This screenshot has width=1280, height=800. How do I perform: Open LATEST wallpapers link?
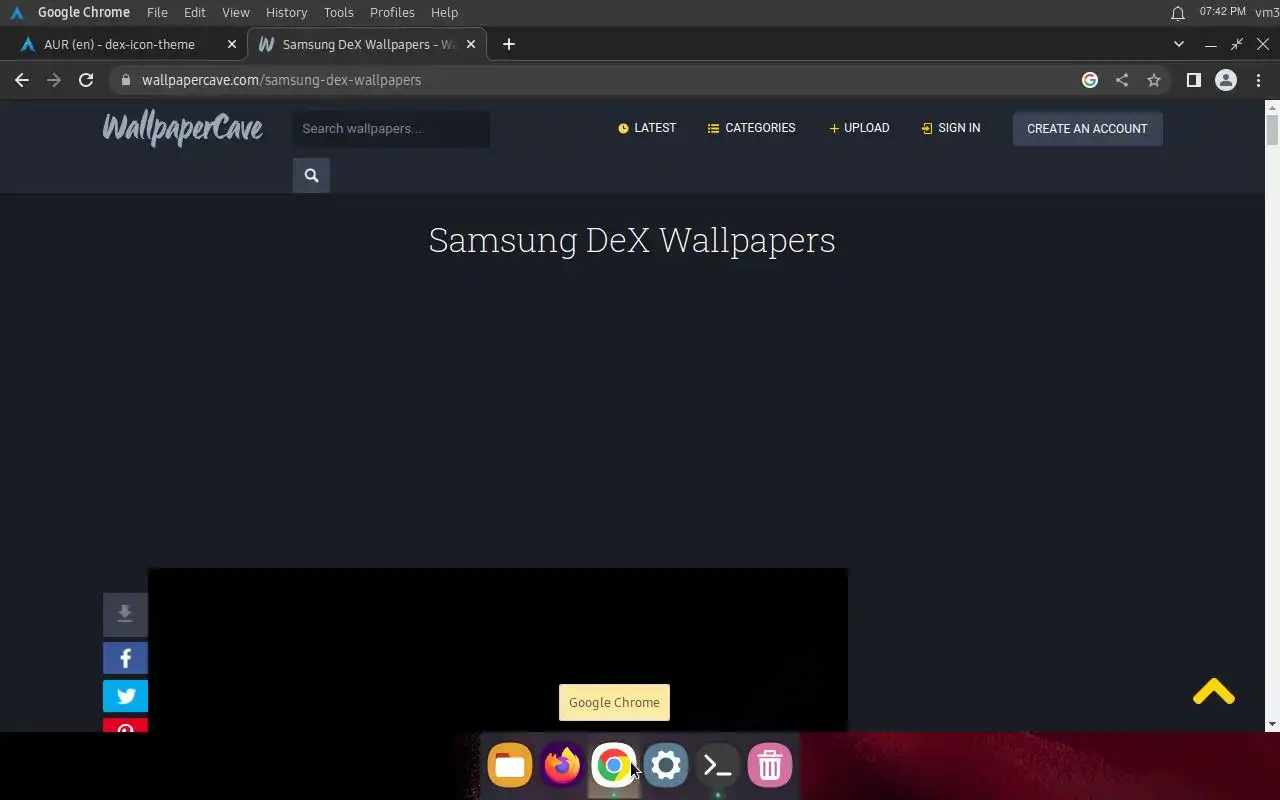pos(647,128)
